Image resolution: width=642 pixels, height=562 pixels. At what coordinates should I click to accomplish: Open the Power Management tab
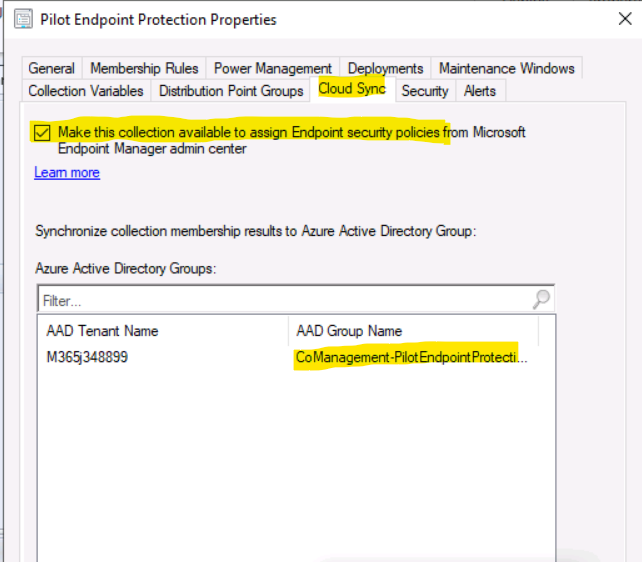click(x=273, y=68)
